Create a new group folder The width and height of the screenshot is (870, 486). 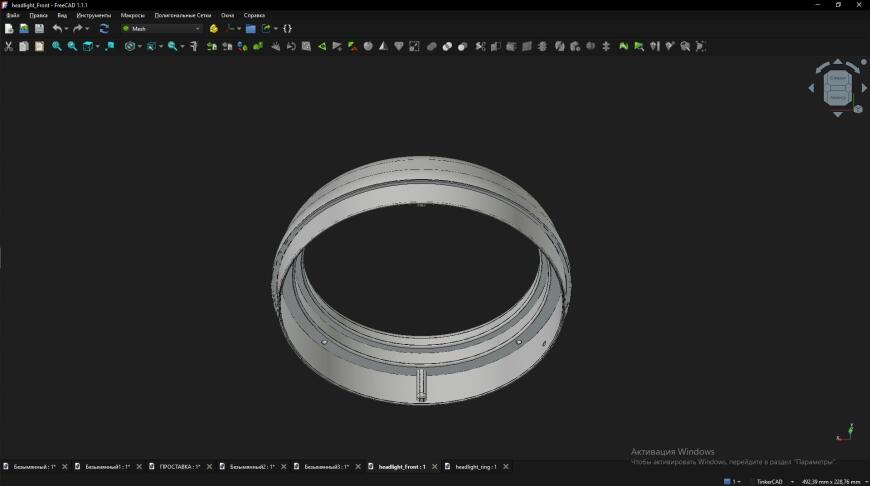pos(251,28)
